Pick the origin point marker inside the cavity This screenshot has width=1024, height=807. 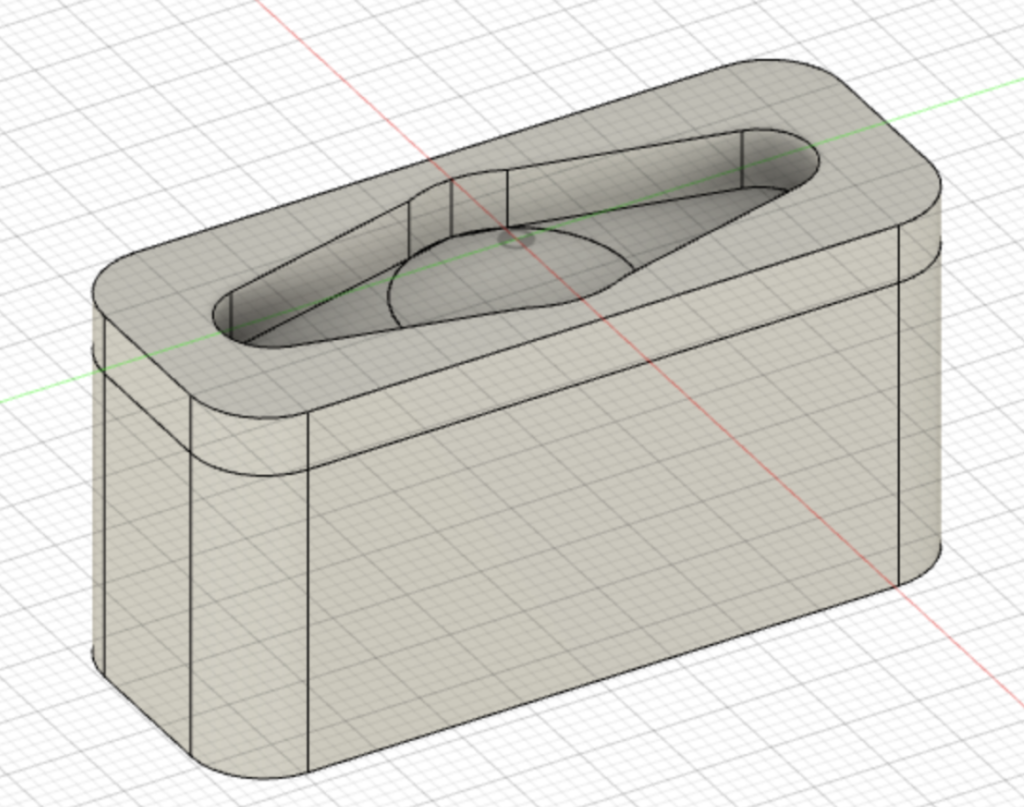(516, 239)
